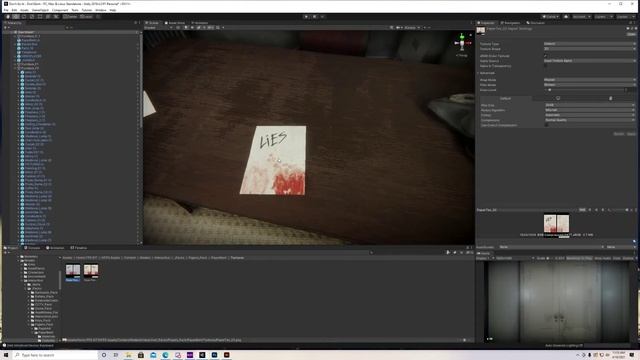Open the Account dropdown in toolbar

point(581,17)
